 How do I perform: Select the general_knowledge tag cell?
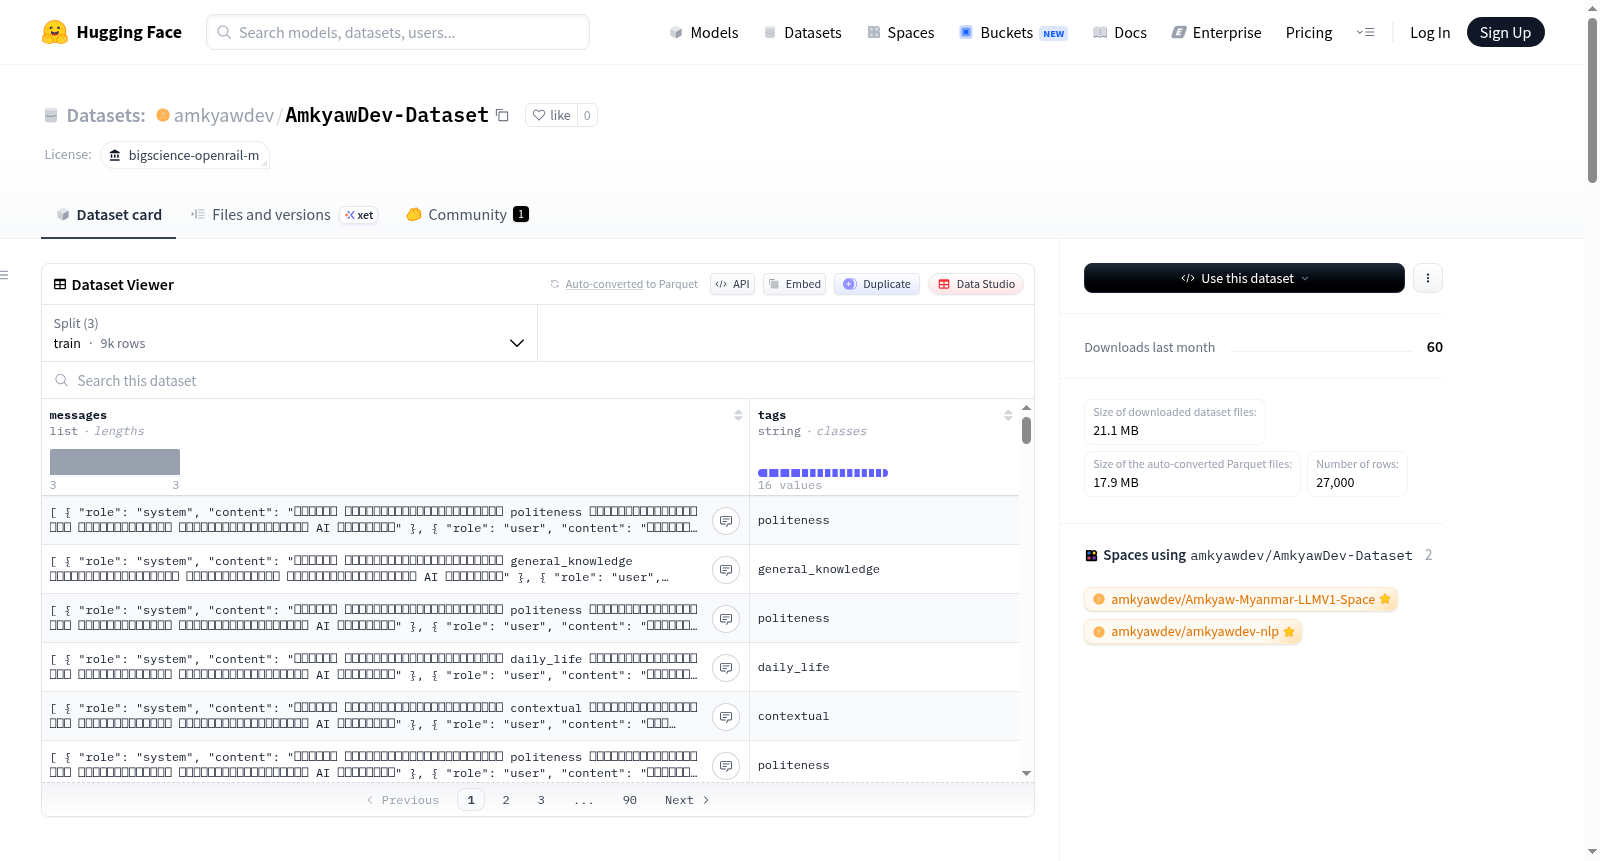click(884, 569)
